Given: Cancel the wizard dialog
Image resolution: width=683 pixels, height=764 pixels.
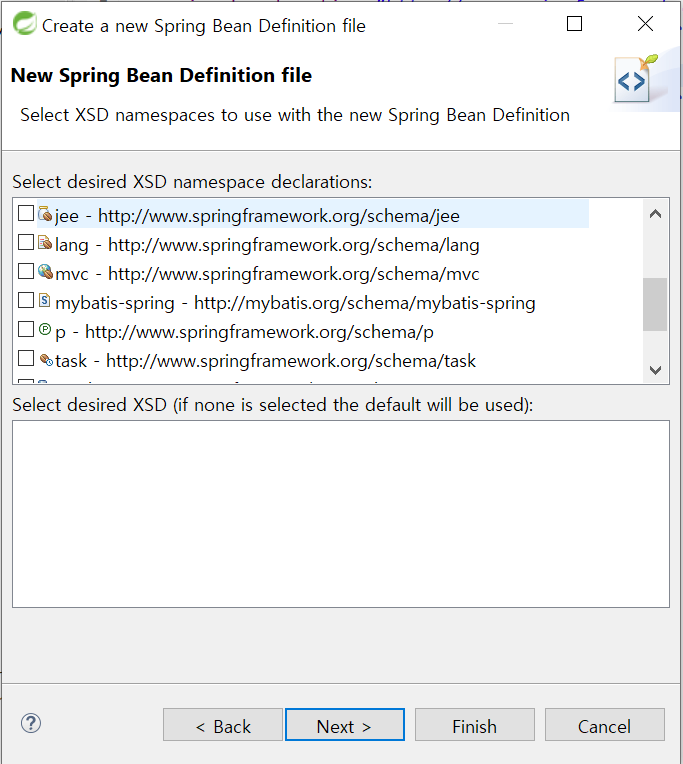Looking at the screenshot, I should point(605,725).
